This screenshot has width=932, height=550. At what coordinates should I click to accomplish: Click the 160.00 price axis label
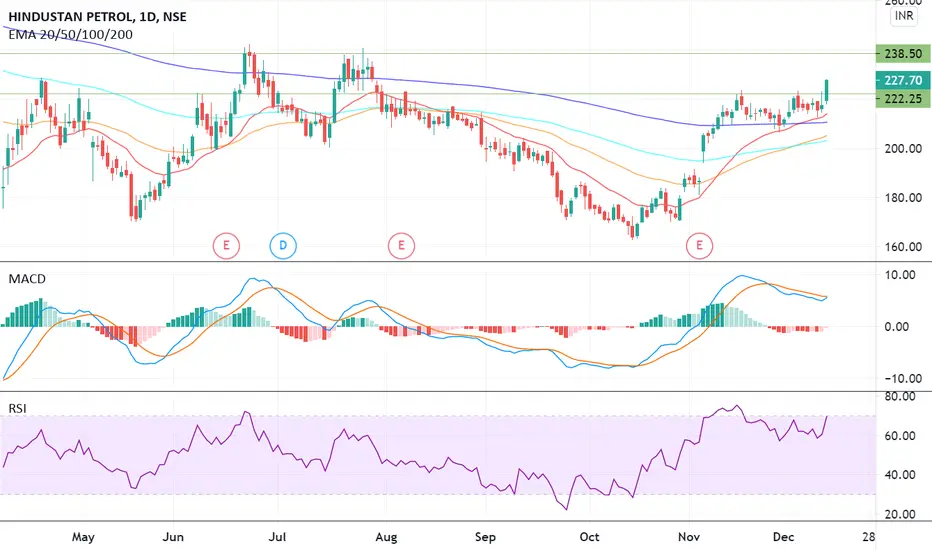(x=903, y=247)
